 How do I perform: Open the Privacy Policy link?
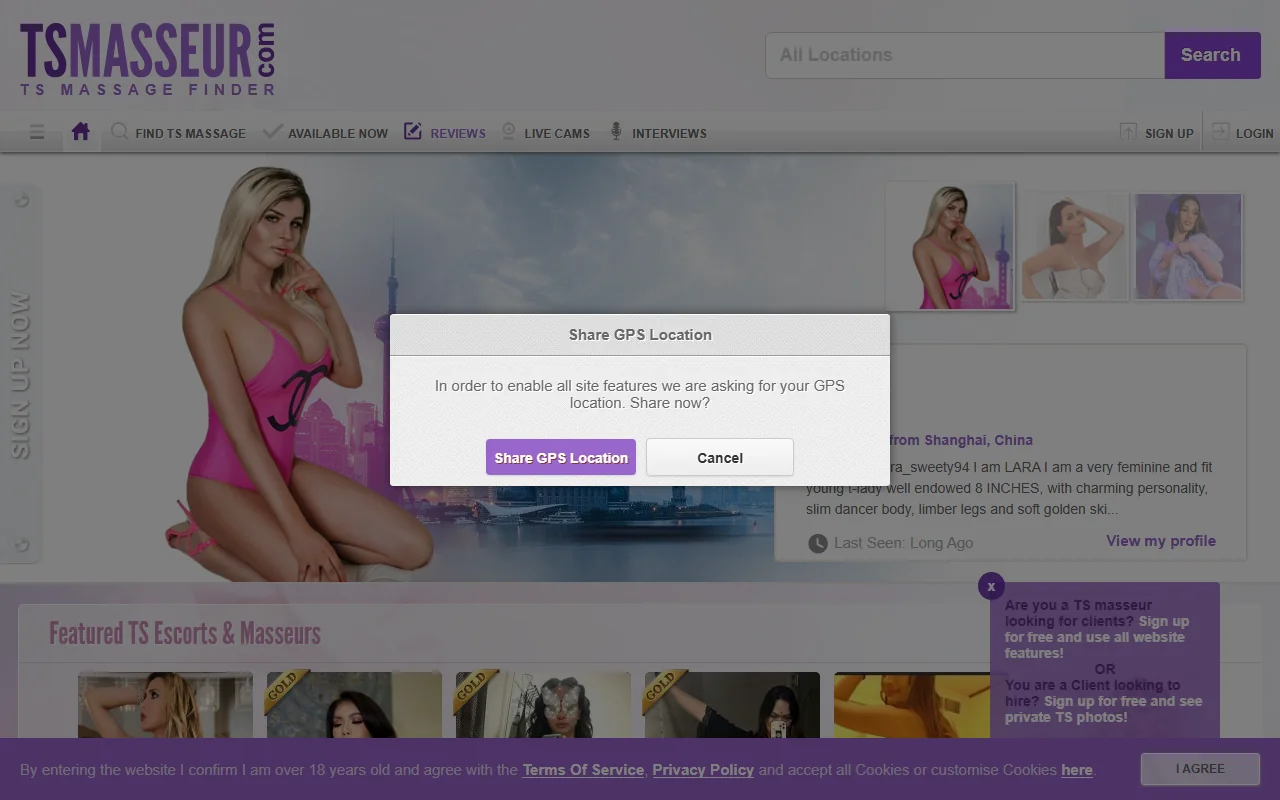(x=702, y=770)
